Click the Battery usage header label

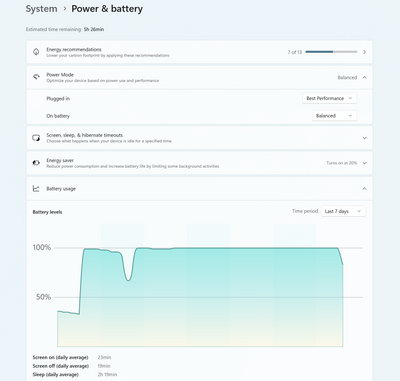(61, 189)
